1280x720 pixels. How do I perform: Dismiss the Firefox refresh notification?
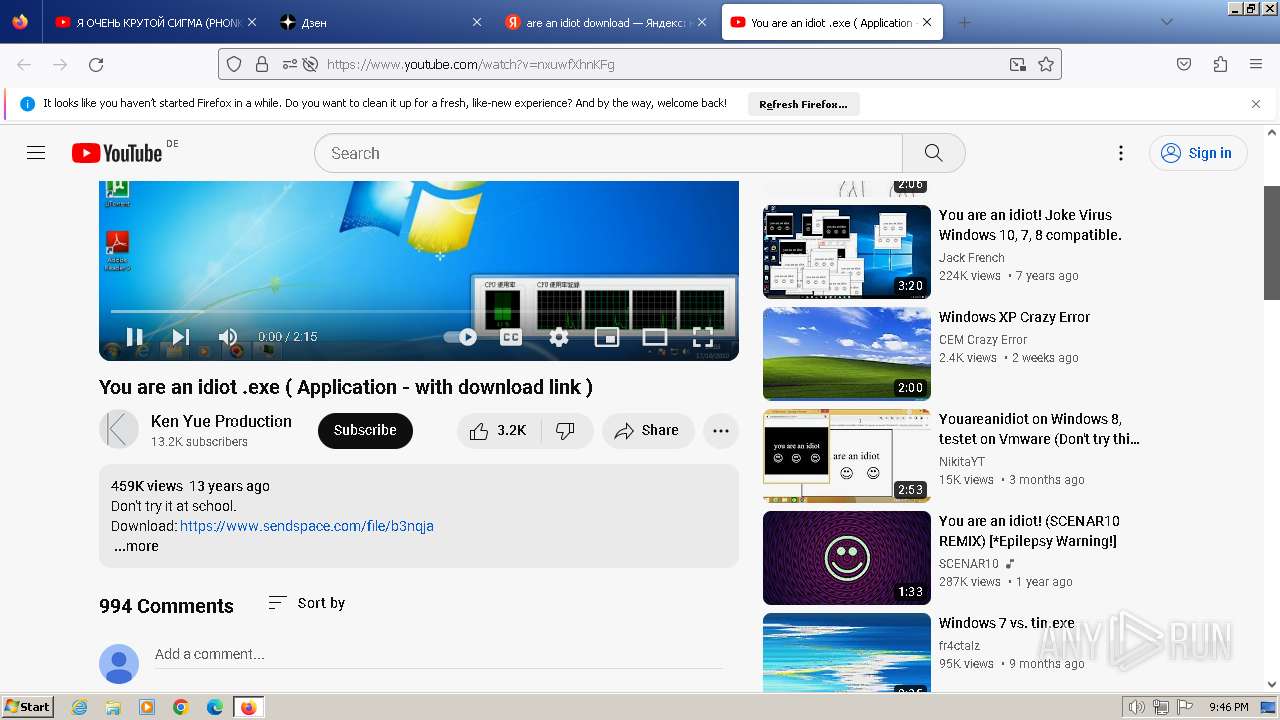tap(1256, 104)
